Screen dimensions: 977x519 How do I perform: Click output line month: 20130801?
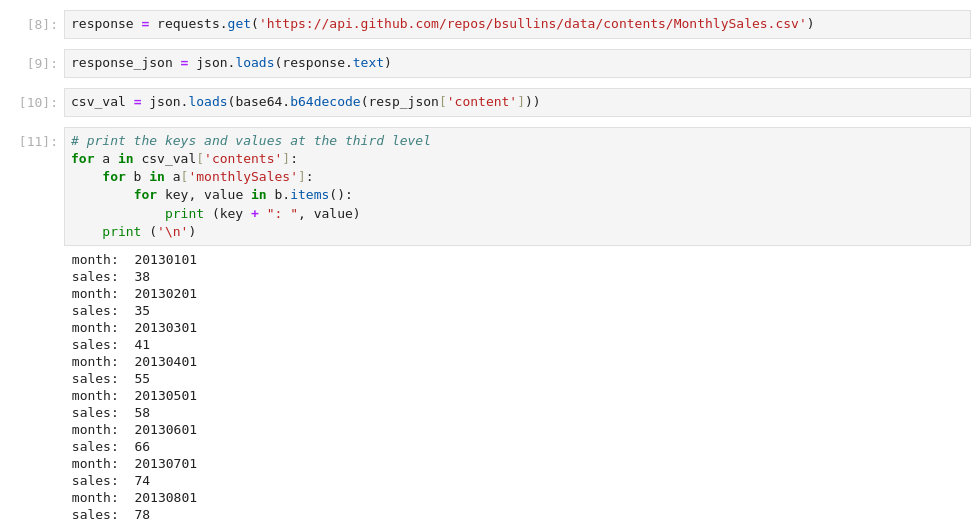[x=134, y=498]
